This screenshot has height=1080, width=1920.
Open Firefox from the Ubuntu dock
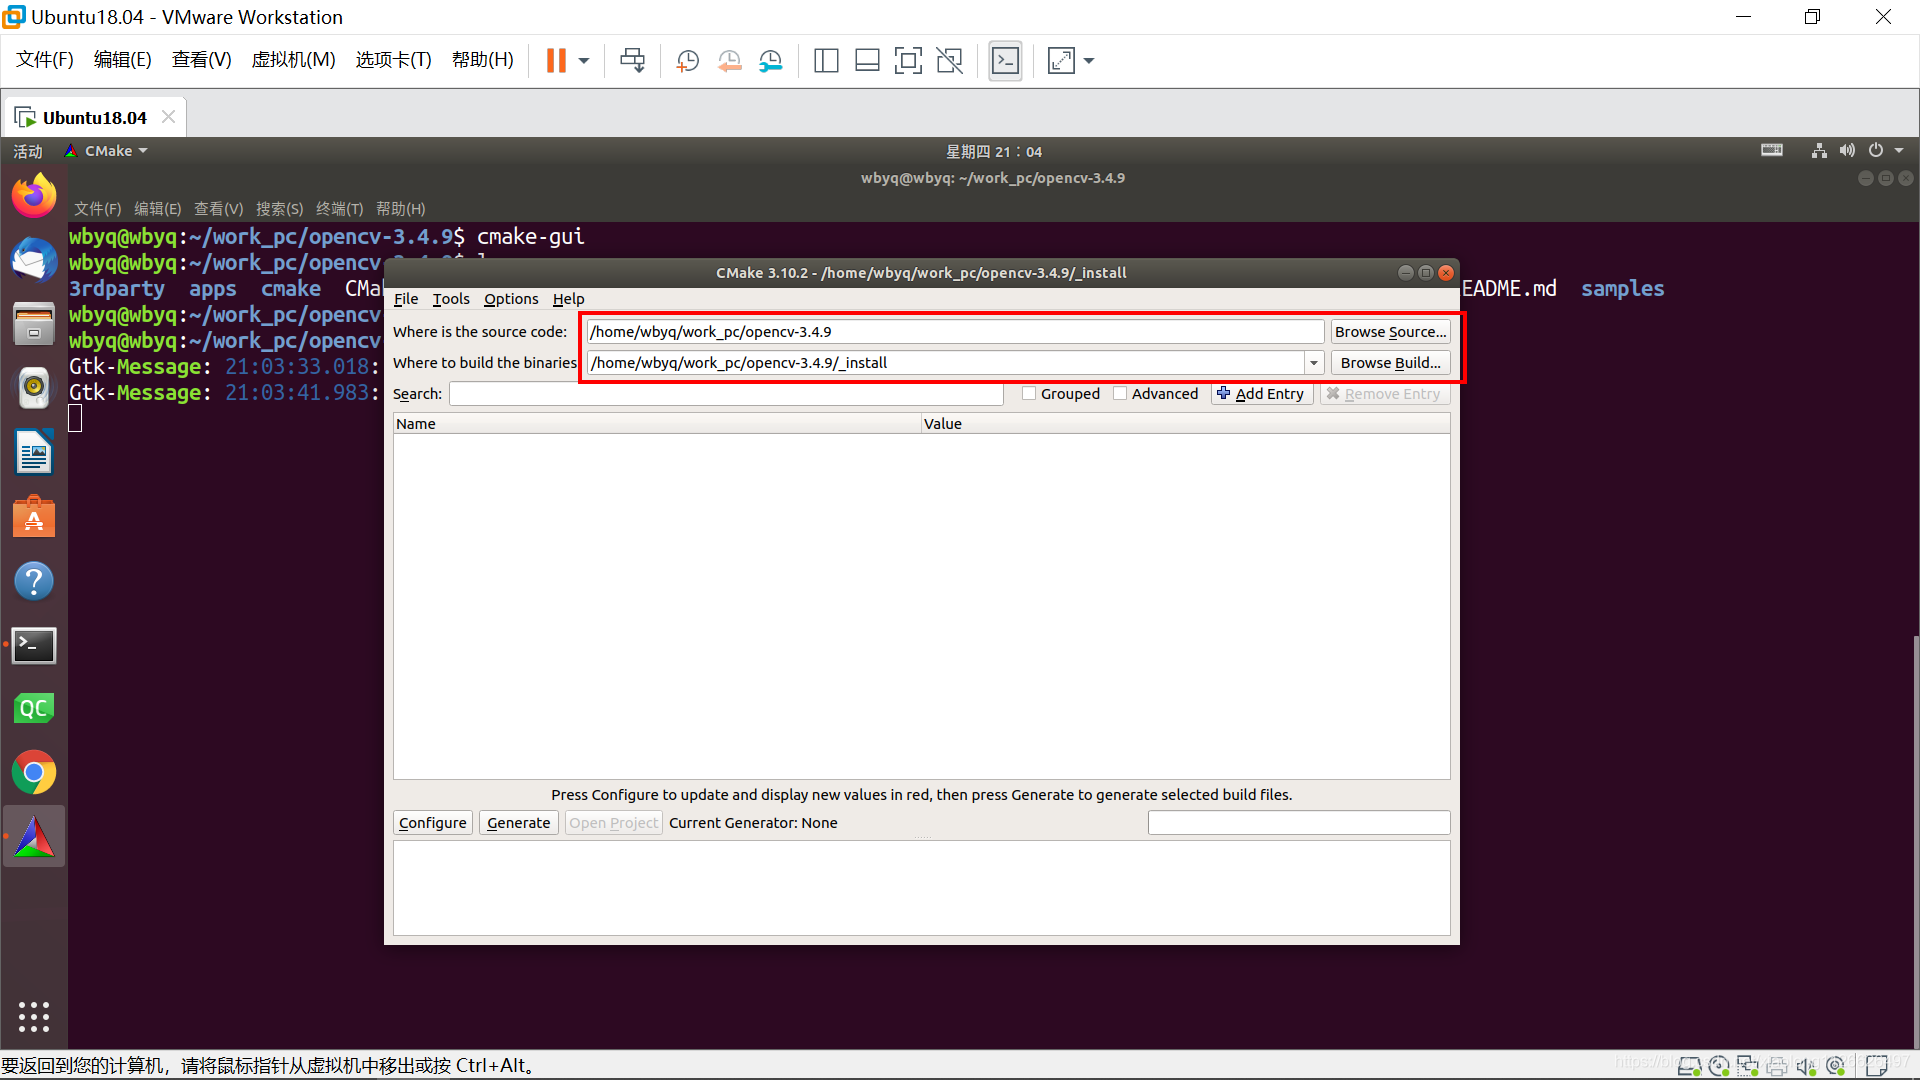pyautogui.click(x=34, y=195)
